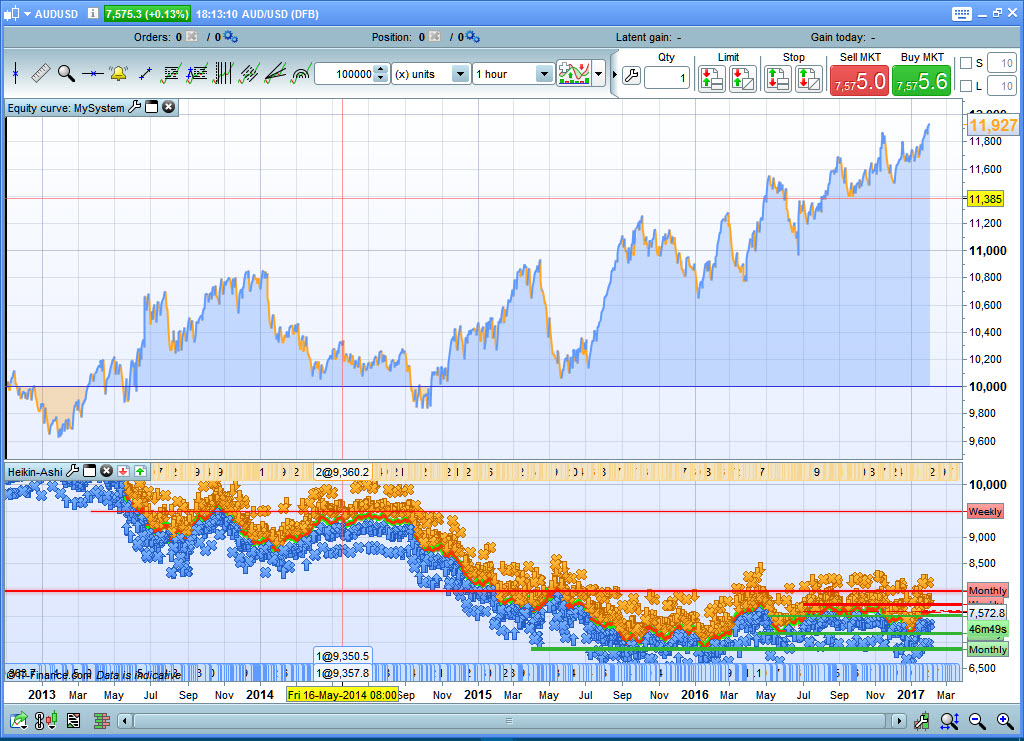Select the ruler measurement tool
Image resolution: width=1024 pixels, height=741 pixels.
(x=41, y=73)
